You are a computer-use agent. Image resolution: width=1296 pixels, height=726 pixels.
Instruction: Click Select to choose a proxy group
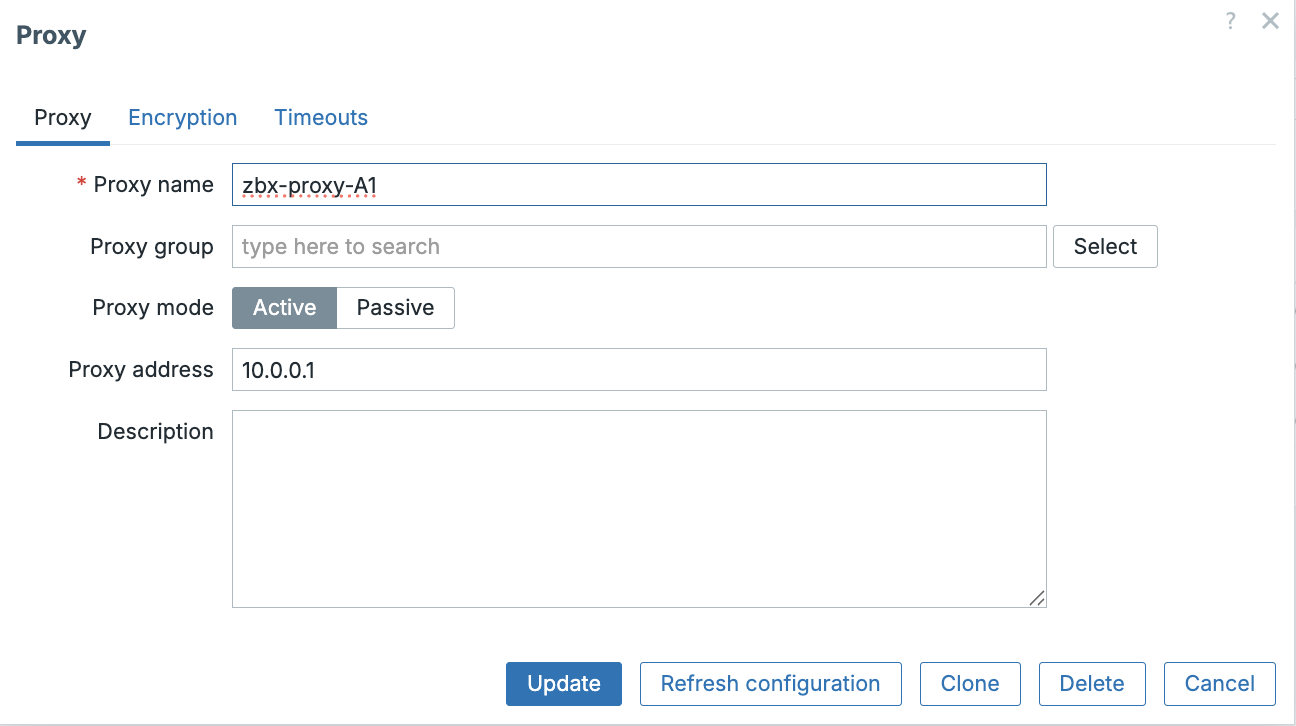click(1104, 246)
